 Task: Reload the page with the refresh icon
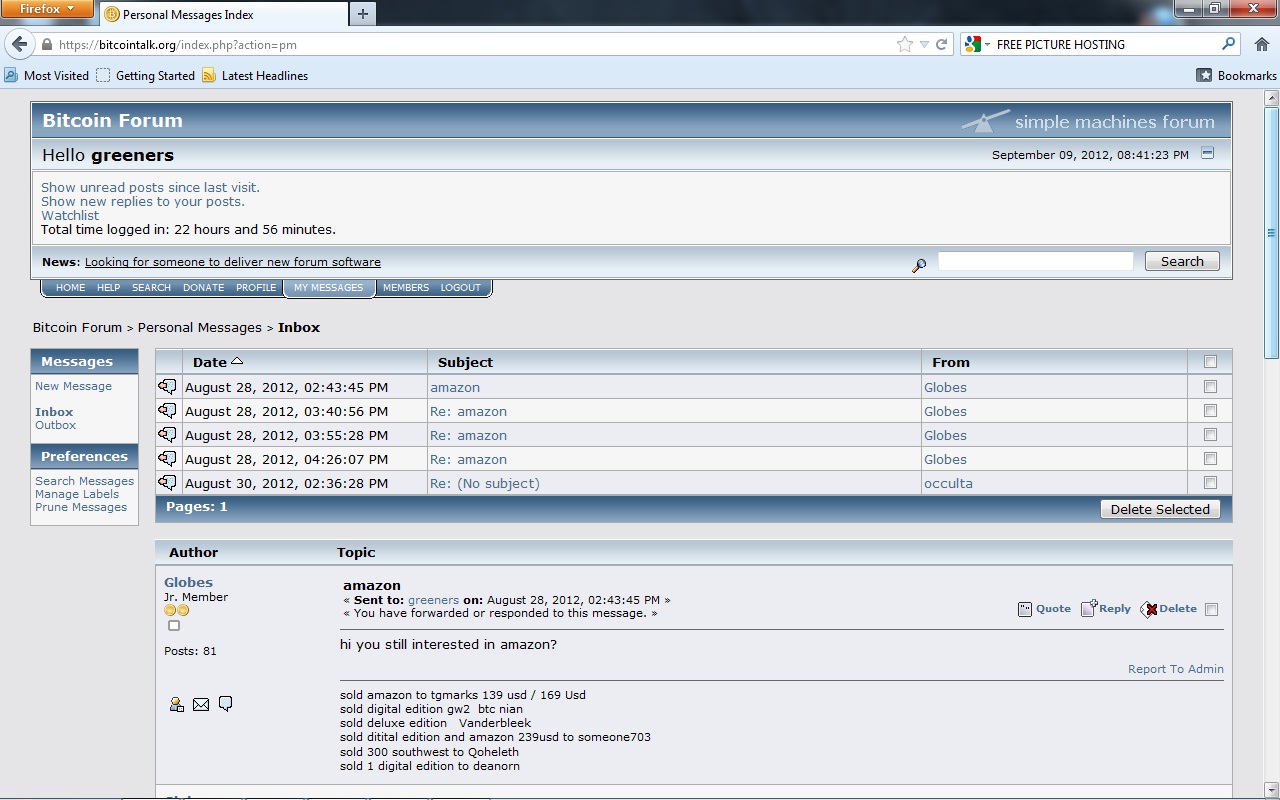pos(941,45)
